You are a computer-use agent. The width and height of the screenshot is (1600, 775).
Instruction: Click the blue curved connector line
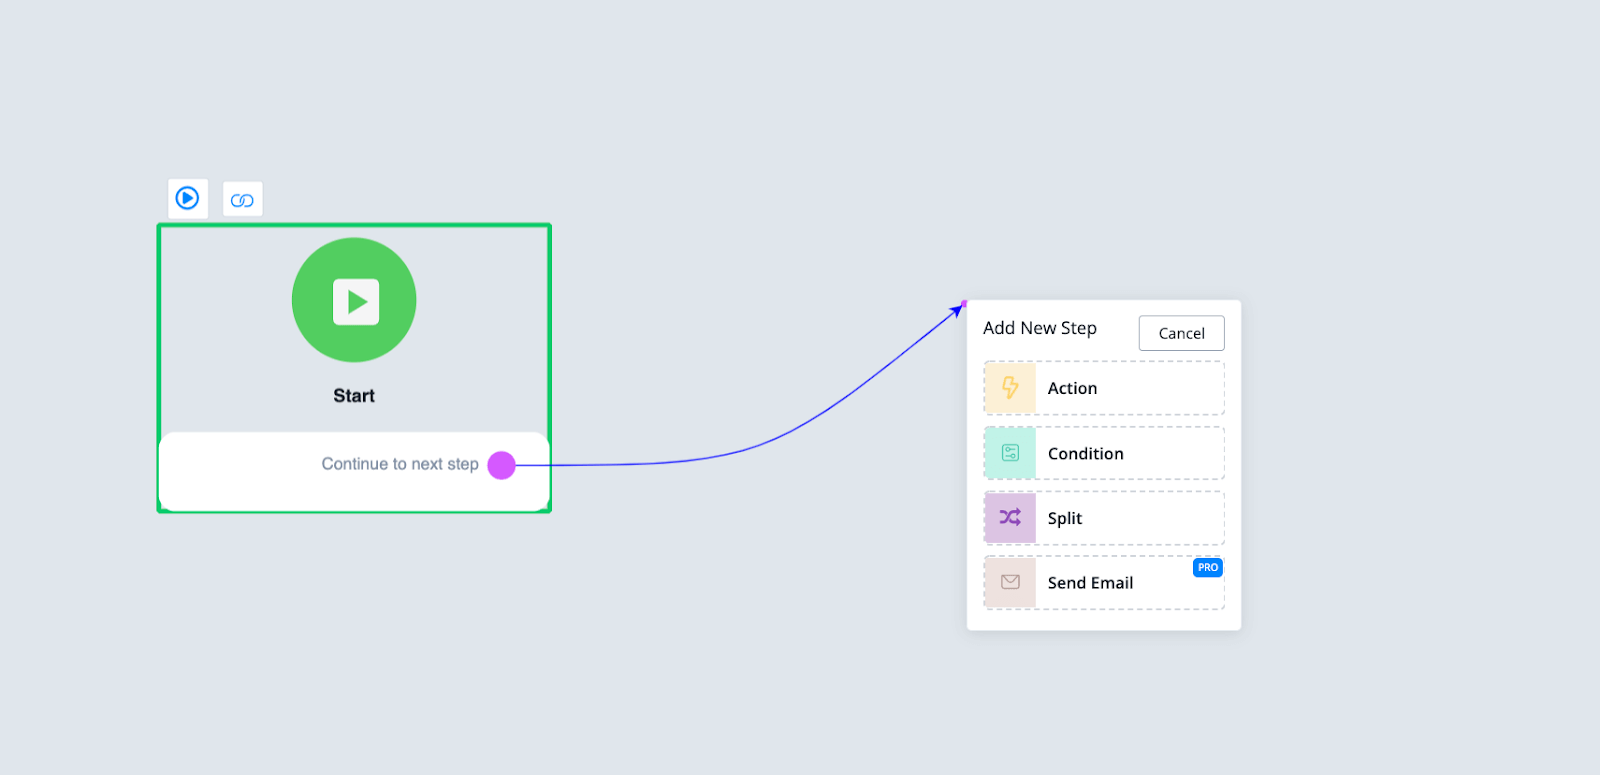click(760, 447)
